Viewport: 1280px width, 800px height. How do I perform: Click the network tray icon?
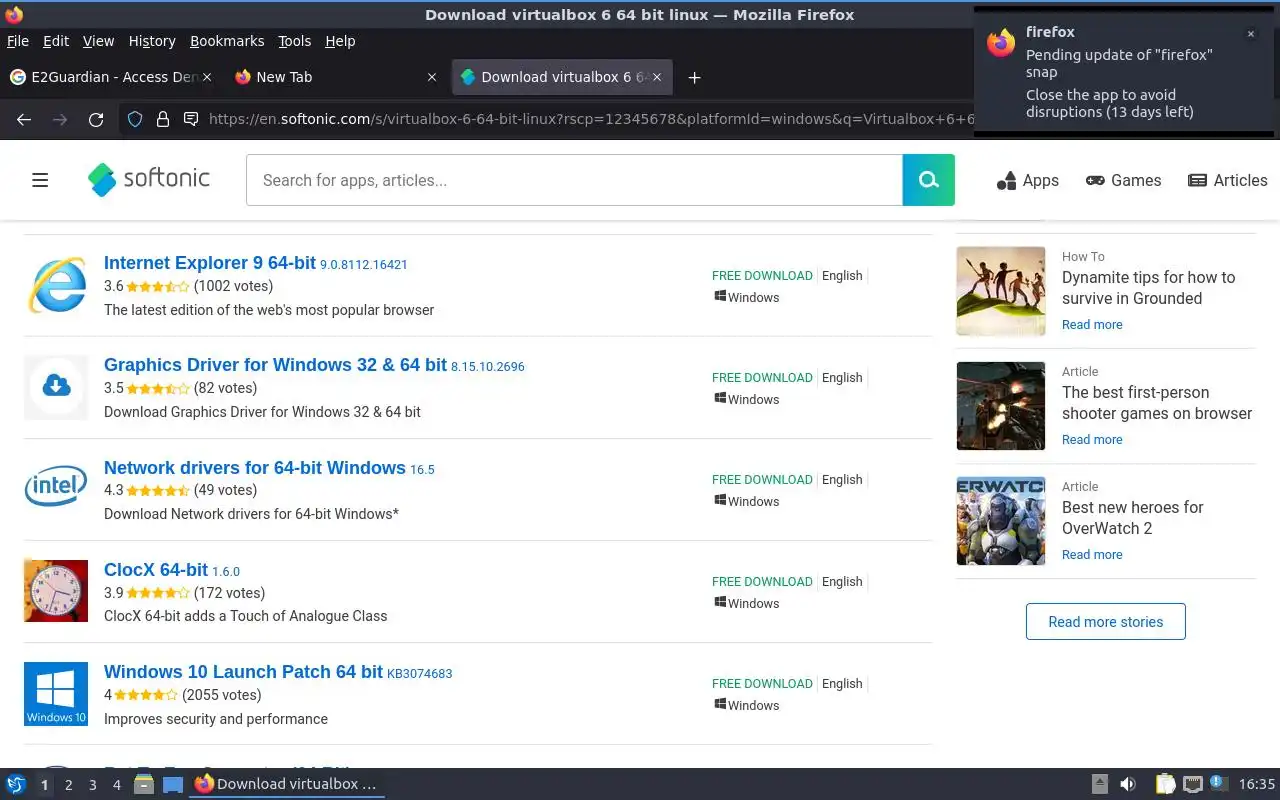click(1192, 784)
